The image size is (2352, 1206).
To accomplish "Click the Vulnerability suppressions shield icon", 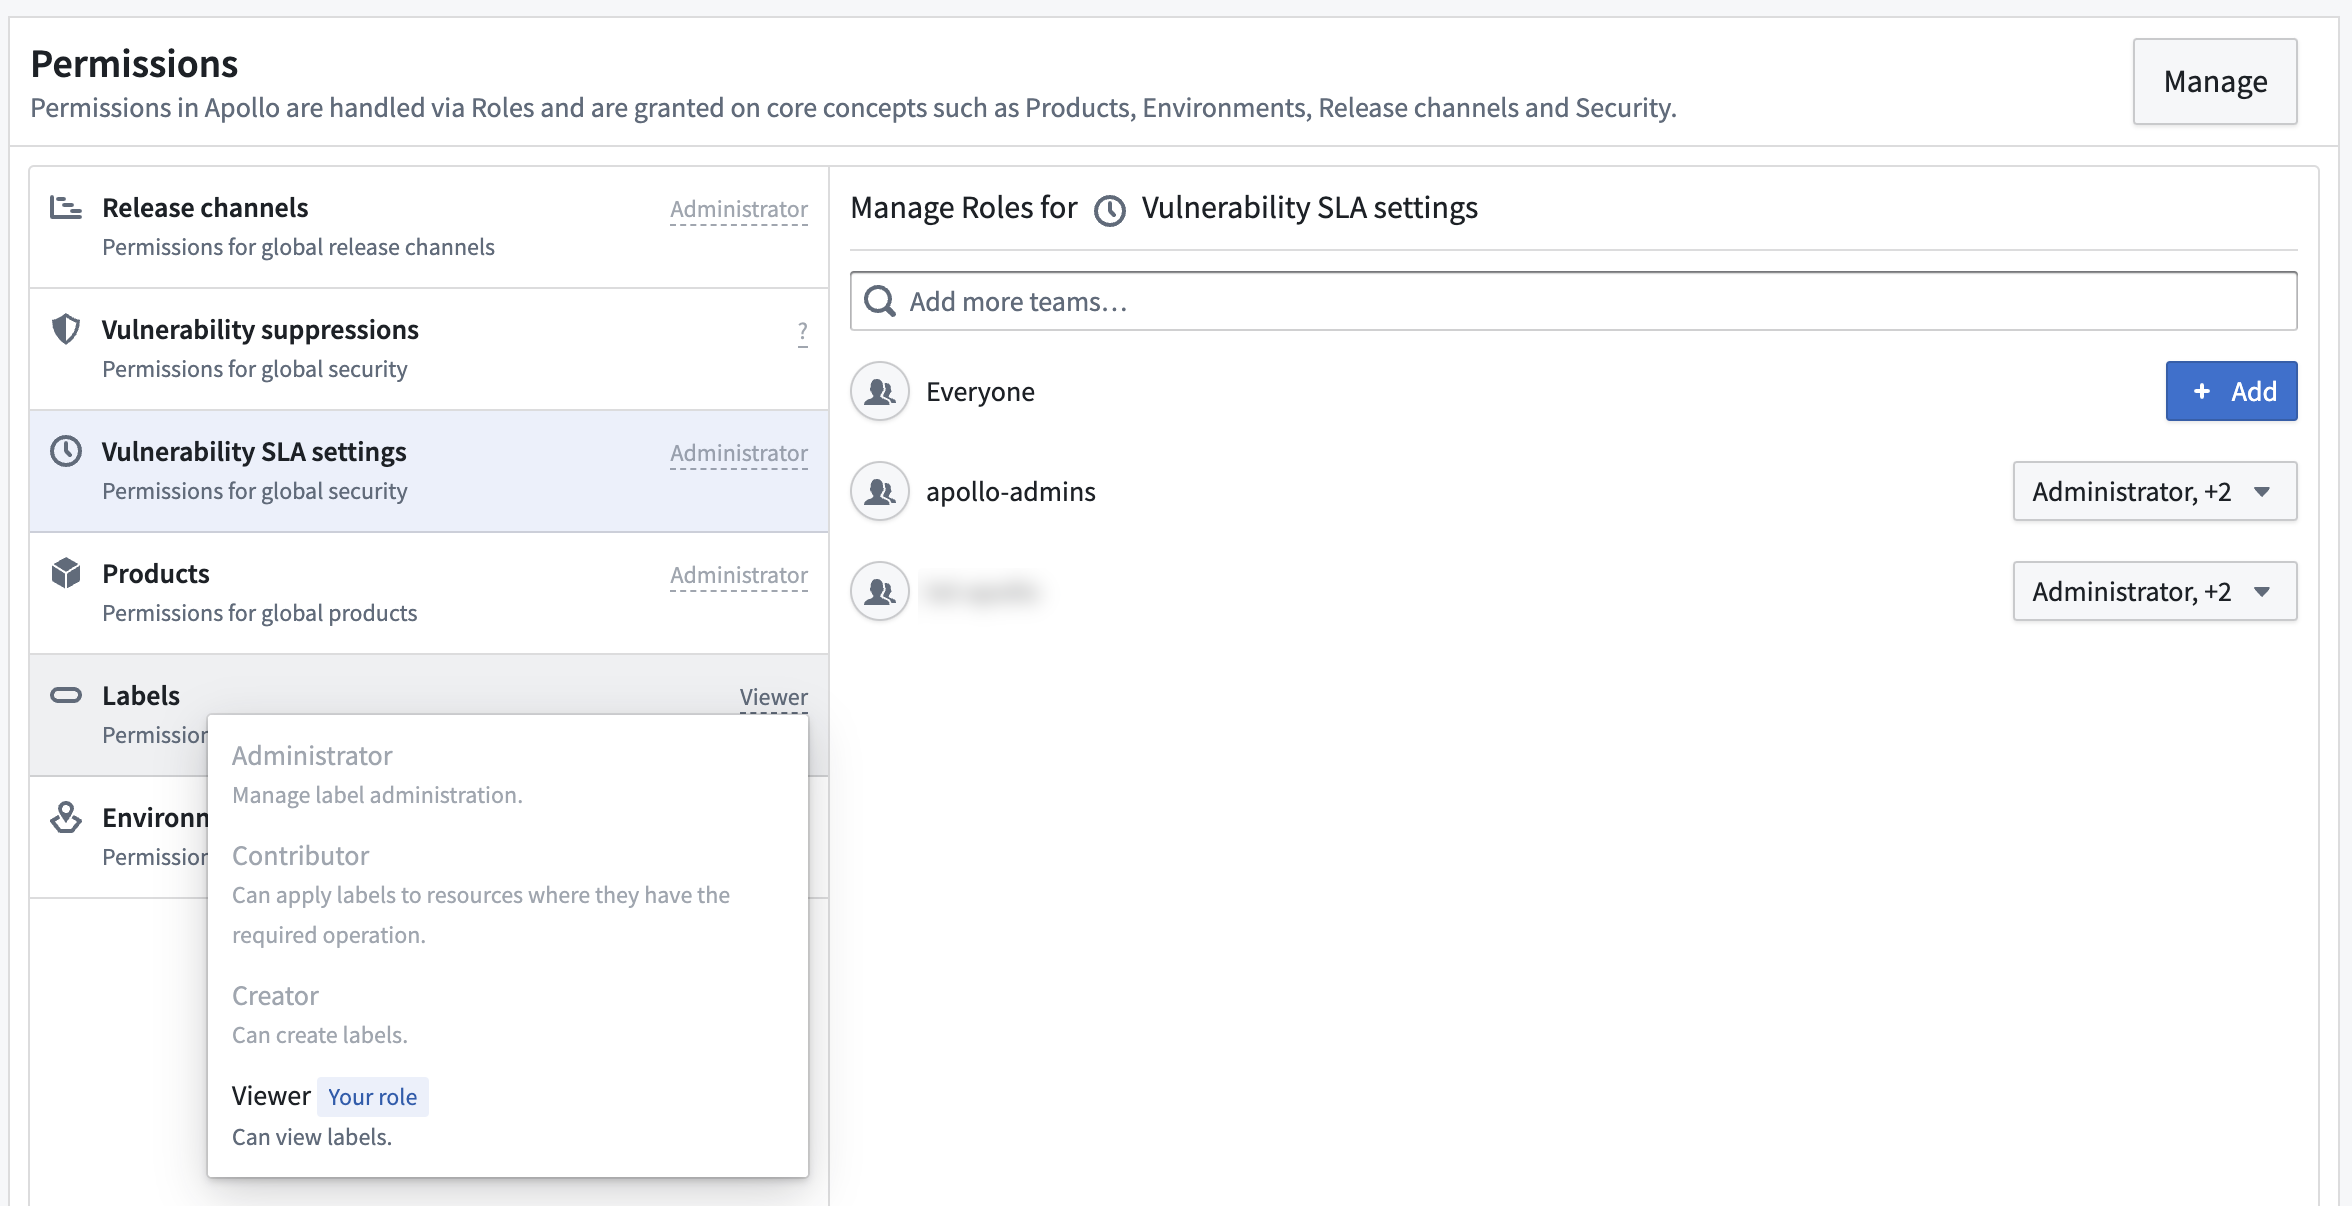I will (66, 329).
